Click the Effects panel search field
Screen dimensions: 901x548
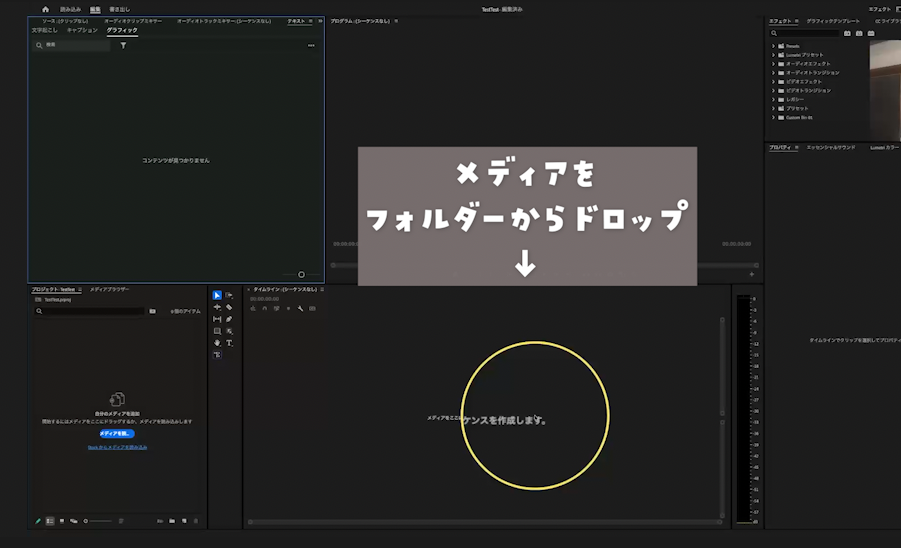805,33
